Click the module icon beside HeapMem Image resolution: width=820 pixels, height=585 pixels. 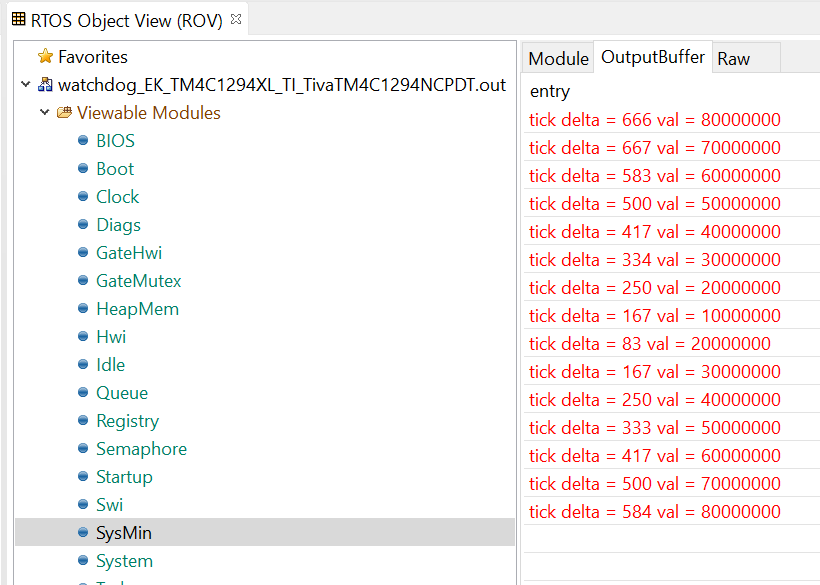(84, 309)
